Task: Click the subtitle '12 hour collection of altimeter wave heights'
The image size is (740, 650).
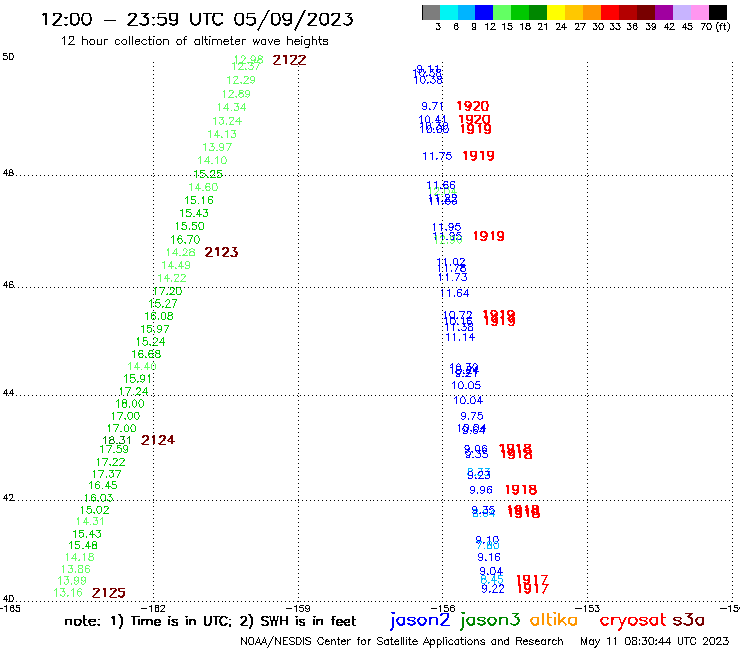Action: (194, 41)
